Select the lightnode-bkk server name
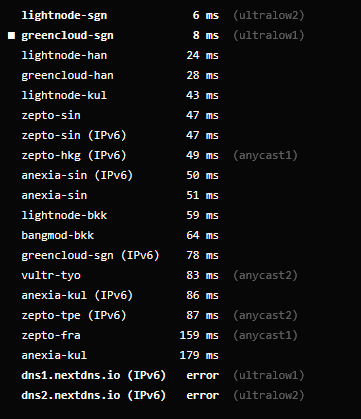361x419 pixels. click(x=64, y=215)
